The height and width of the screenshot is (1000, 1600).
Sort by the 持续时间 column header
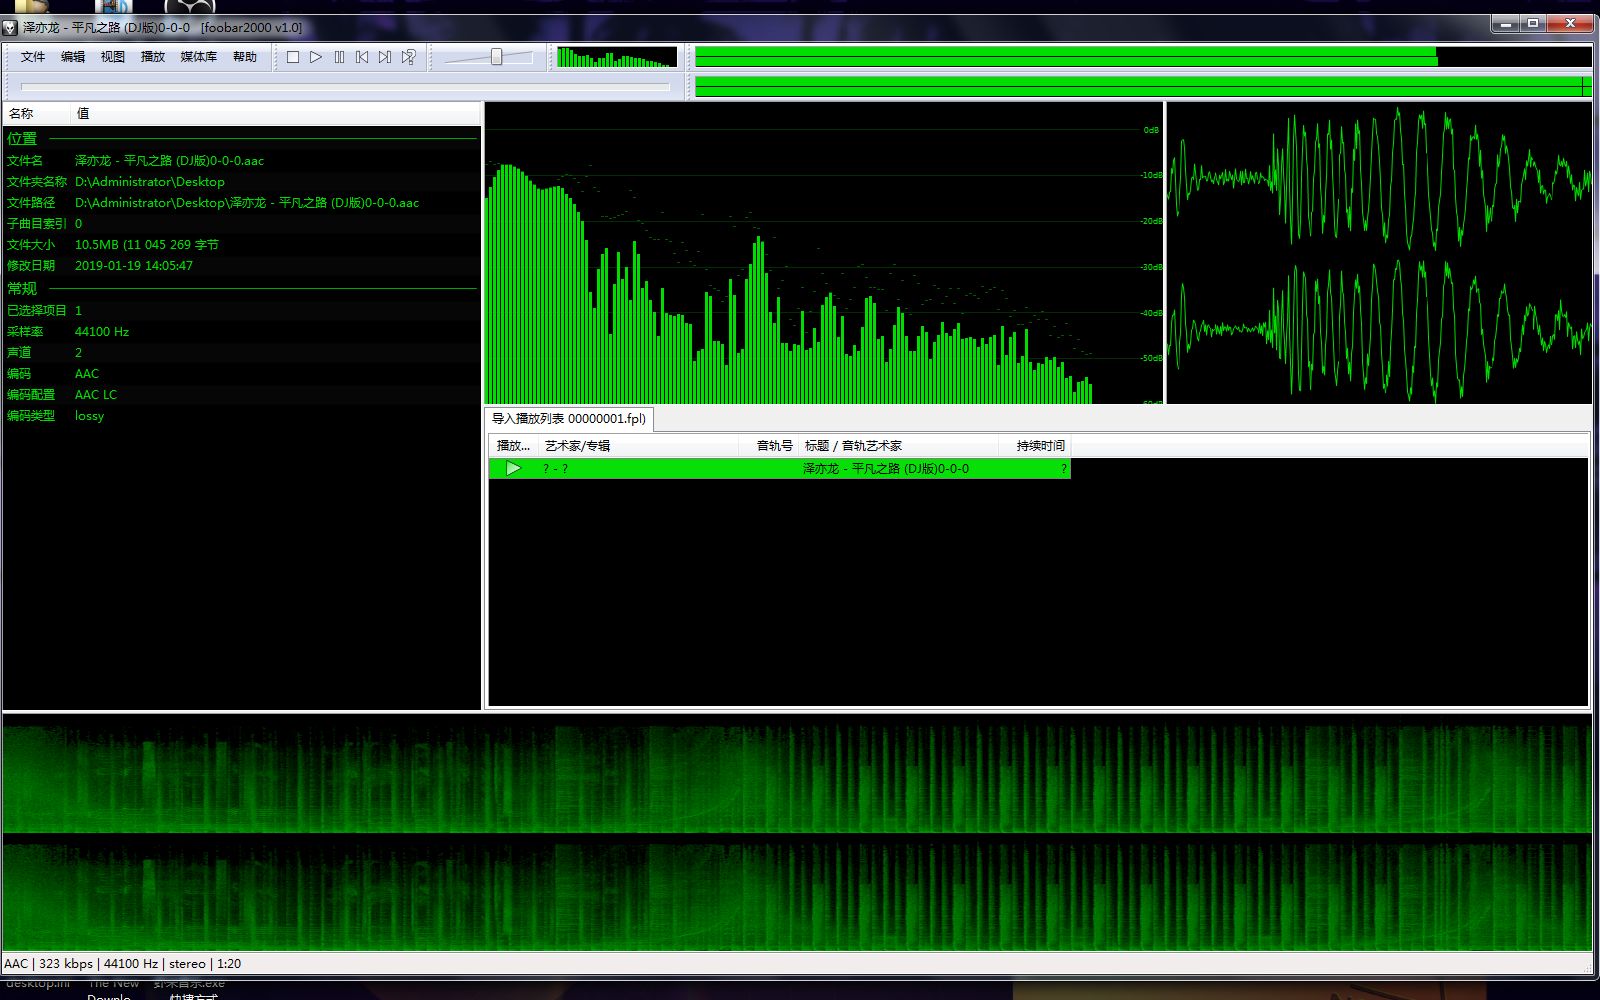(1035, 445)
